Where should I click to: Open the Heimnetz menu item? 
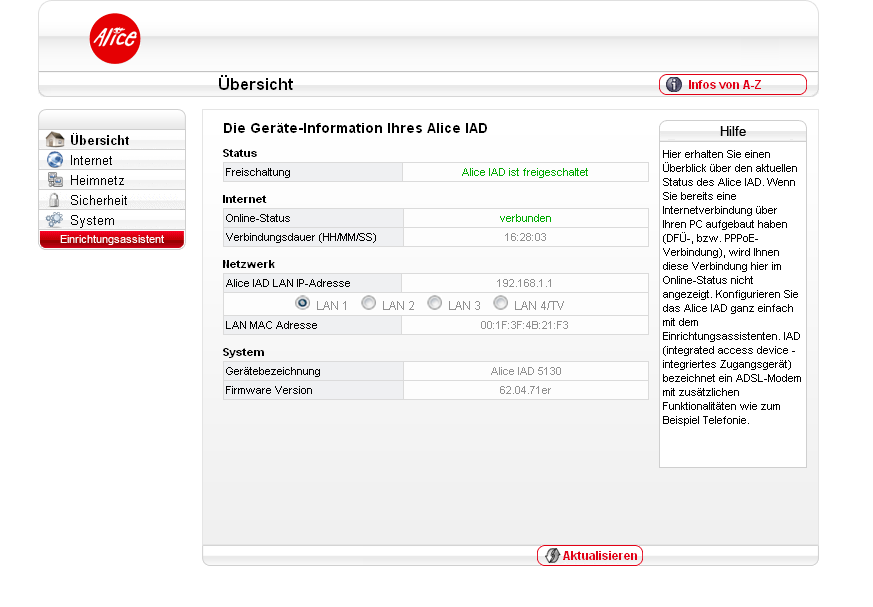coord(112,180)
